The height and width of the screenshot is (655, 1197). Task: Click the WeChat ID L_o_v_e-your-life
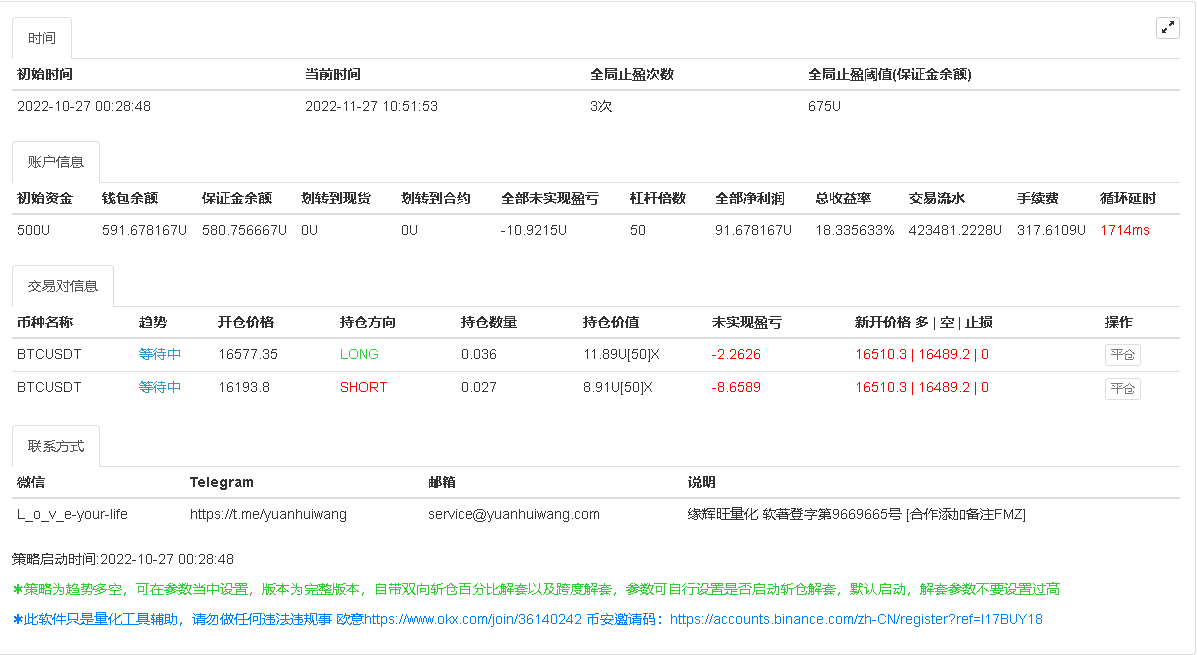point(72,514)
